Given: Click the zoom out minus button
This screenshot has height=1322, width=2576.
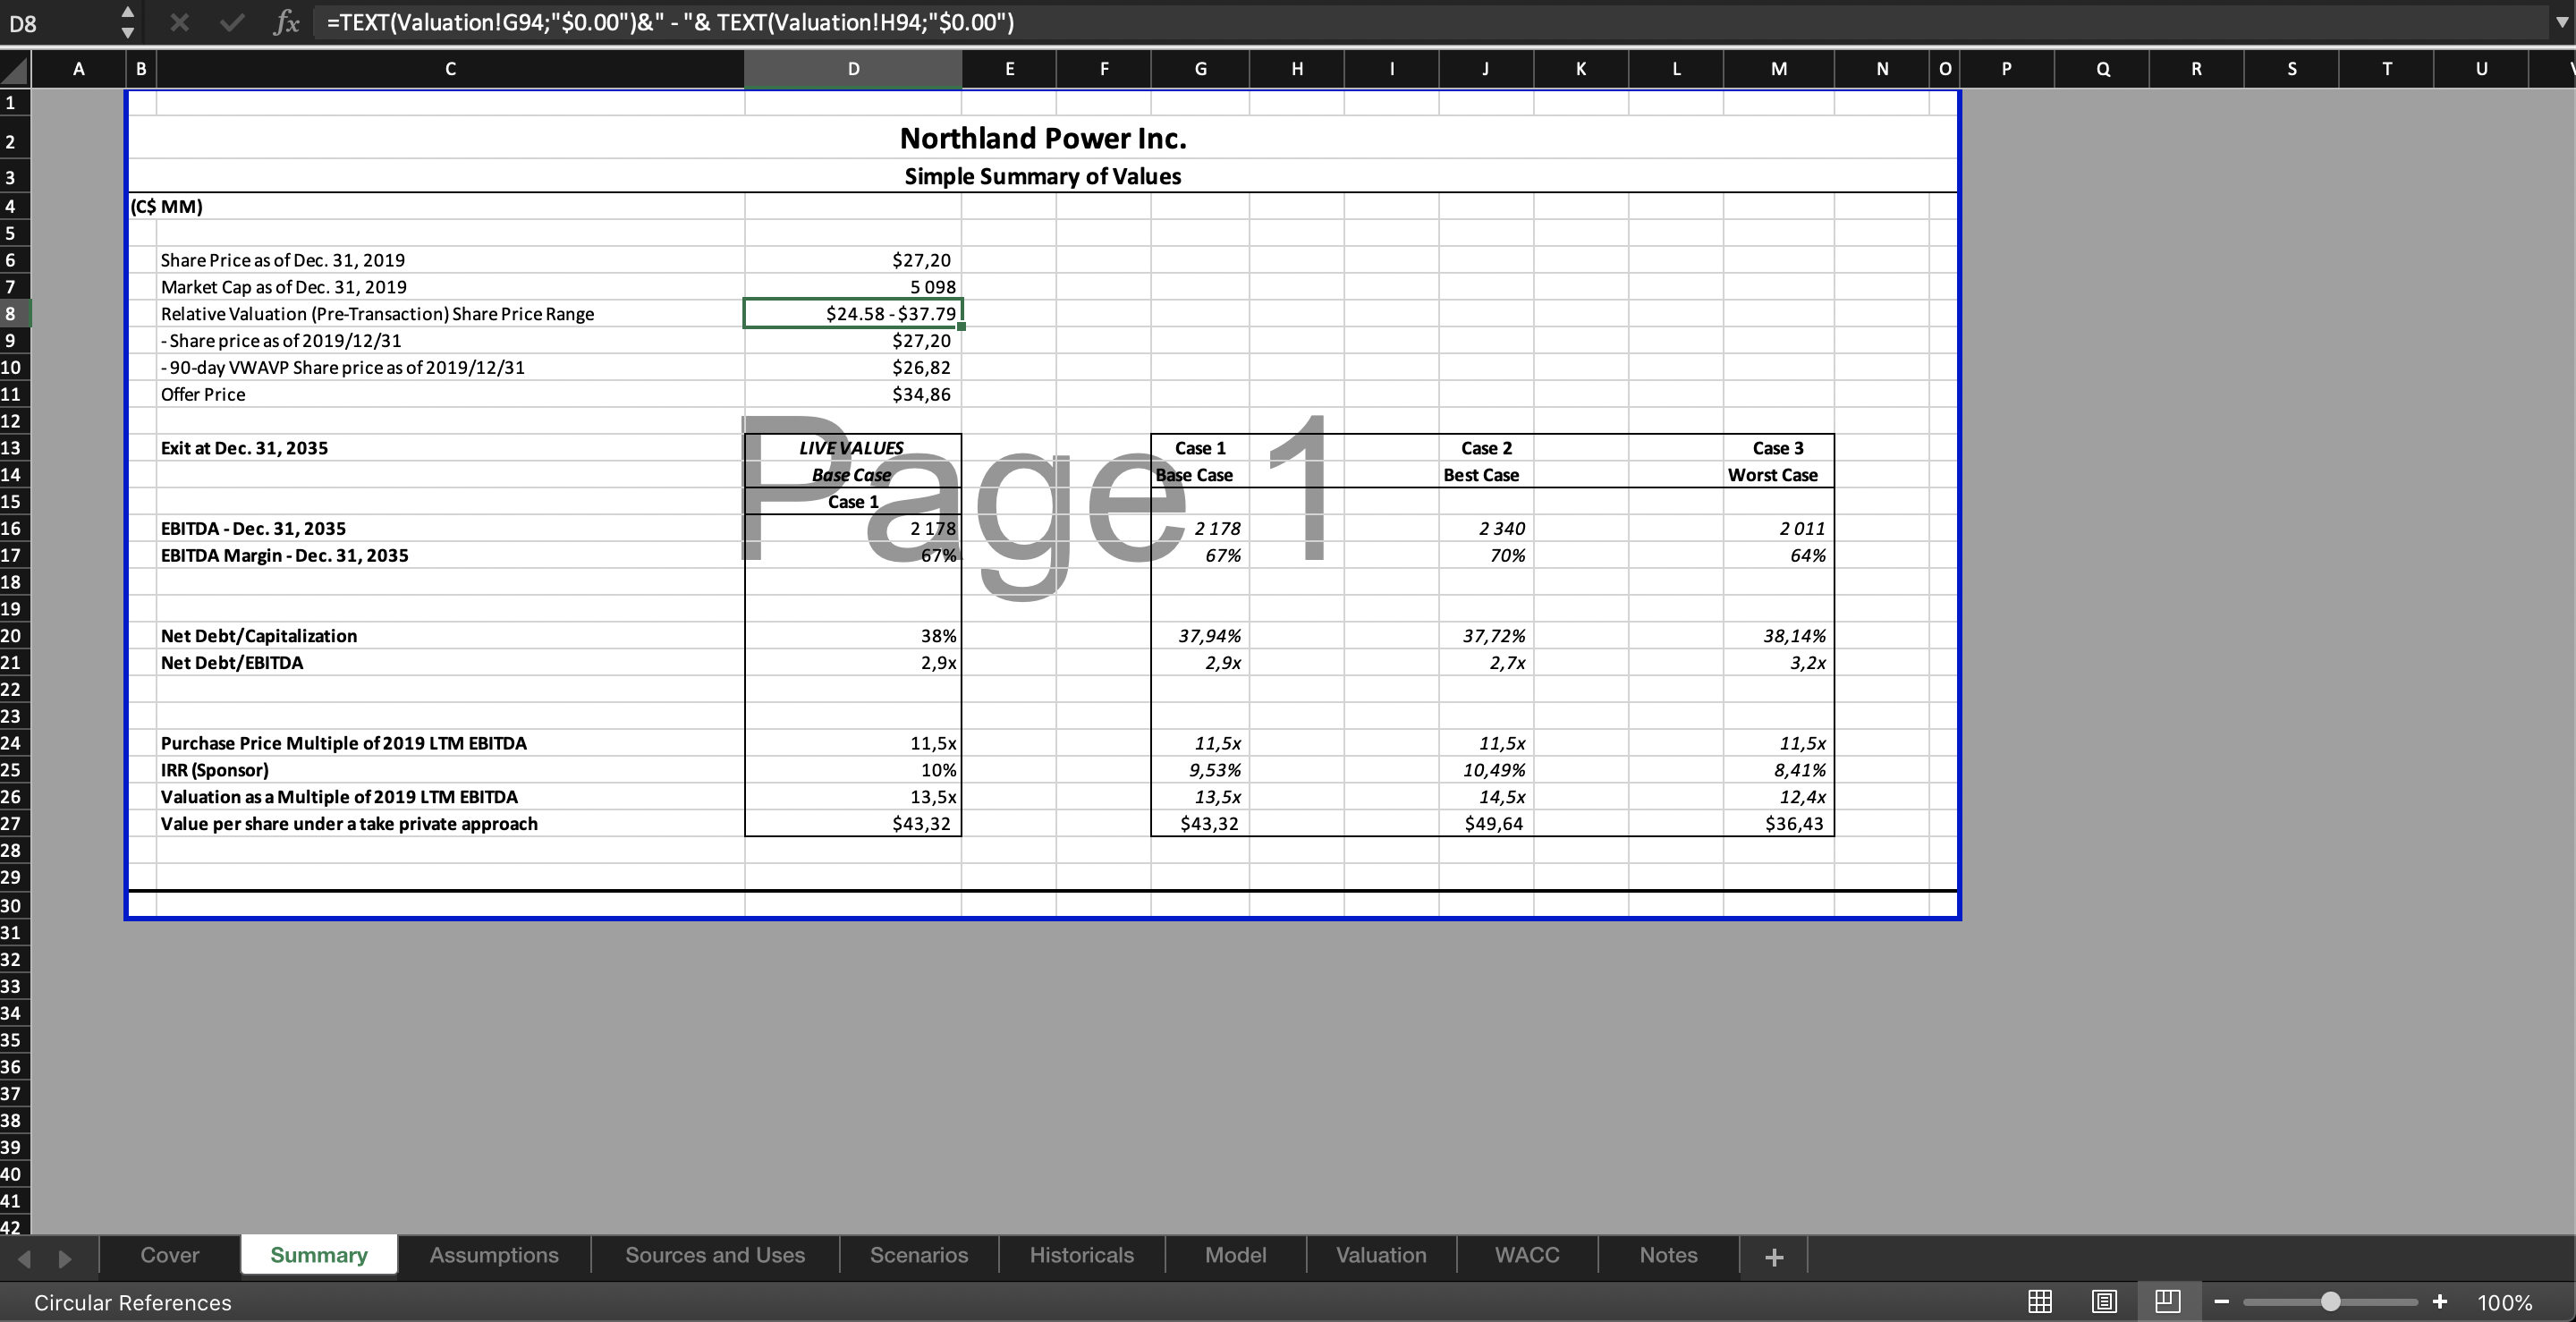Looking at the screenshot, I should pos(2222,1301).
